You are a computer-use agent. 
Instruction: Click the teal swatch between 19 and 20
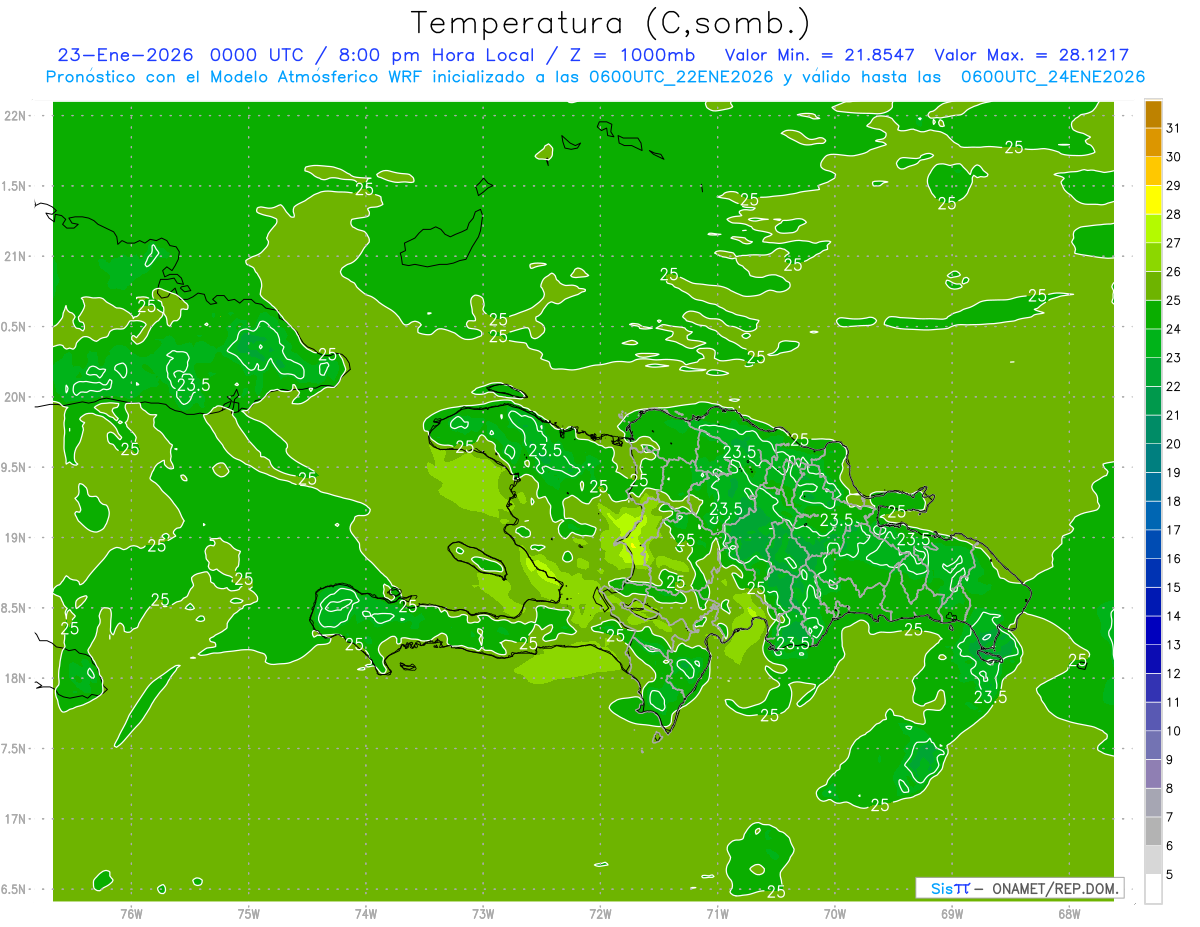pos(1153,459)
